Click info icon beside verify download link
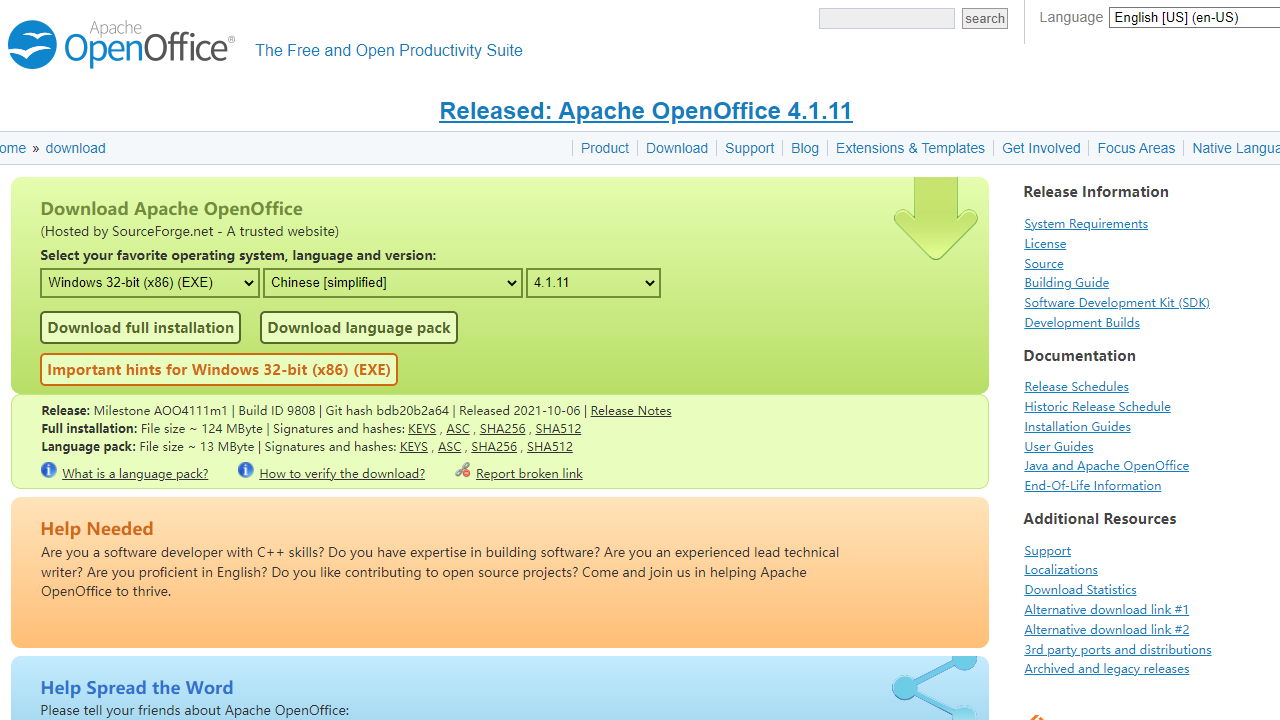Viewport: 1280px width, 720px height. click(246, 470)
